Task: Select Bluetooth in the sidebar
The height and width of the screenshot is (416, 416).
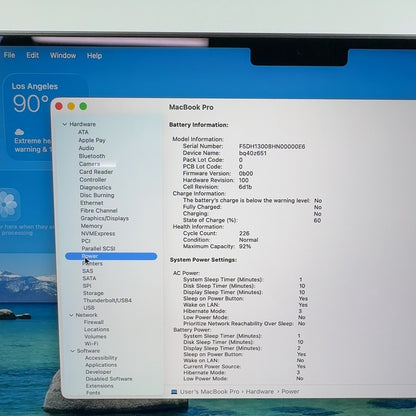Action: point(92,156)
